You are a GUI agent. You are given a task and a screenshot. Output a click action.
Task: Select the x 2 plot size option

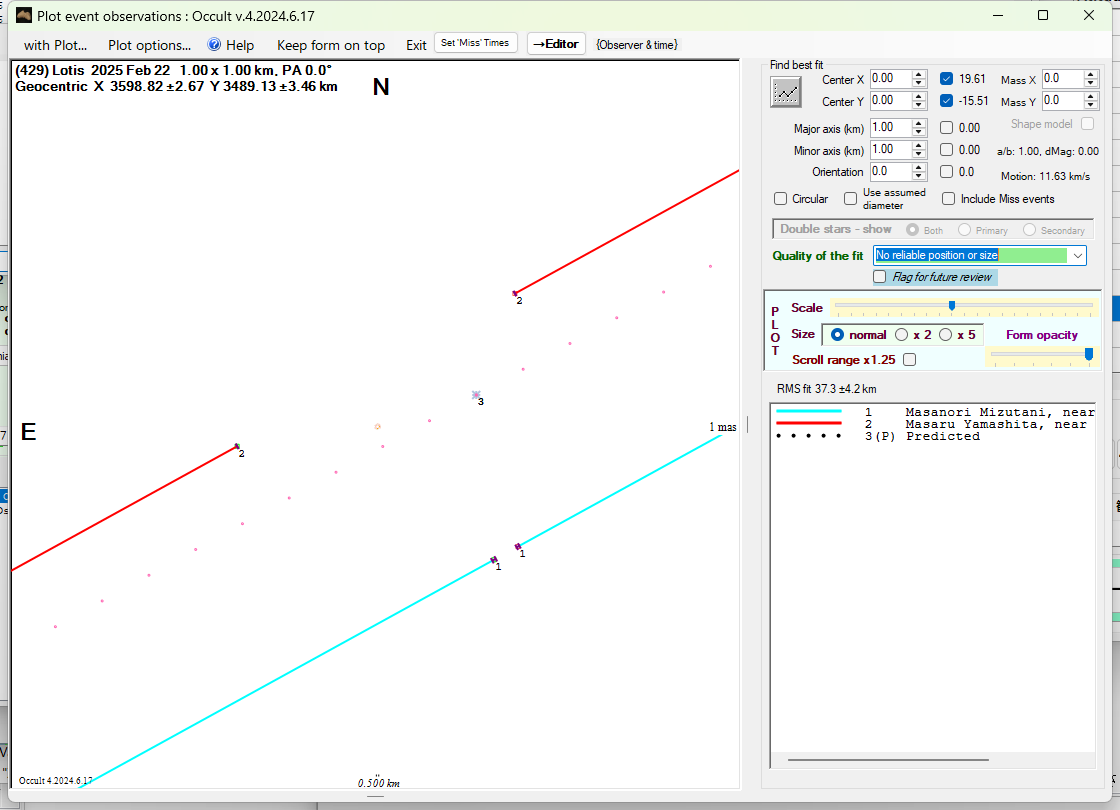click(x=902, y=335)
